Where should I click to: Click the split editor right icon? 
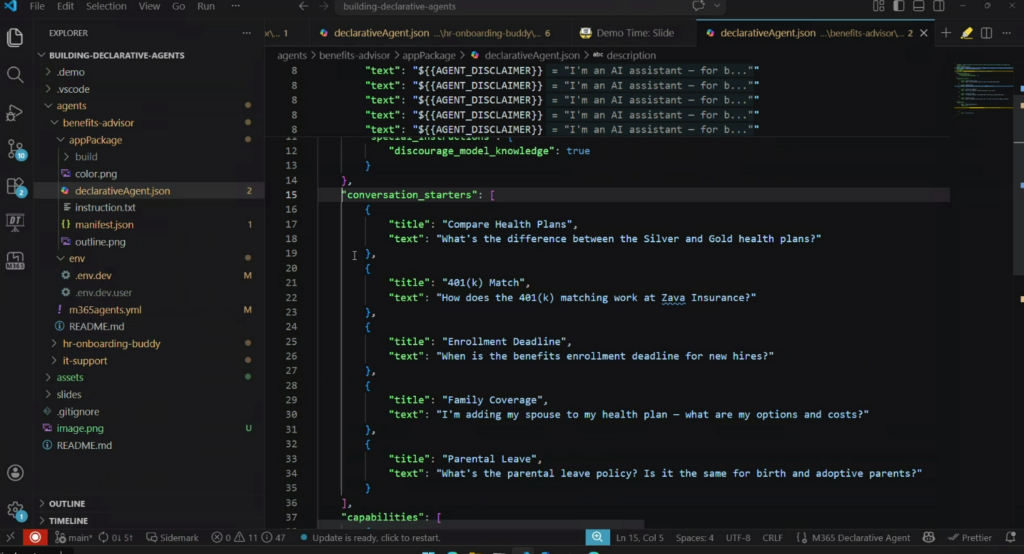pyautogui.click(x=988, y=33)
